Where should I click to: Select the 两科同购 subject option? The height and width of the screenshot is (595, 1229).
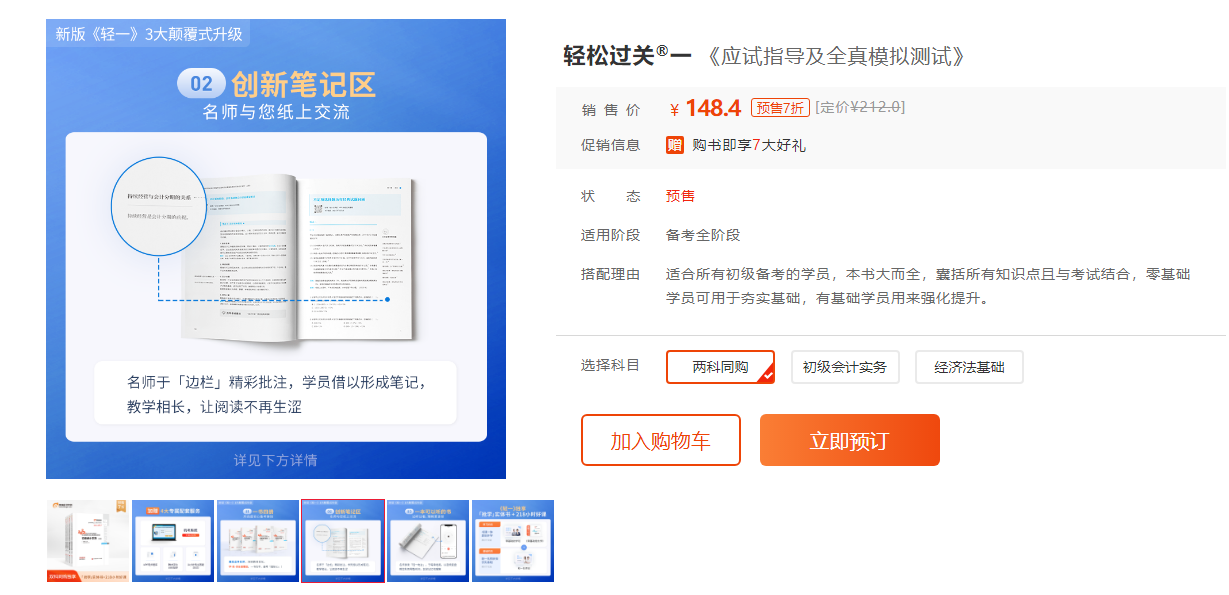(x=720, y=367)
